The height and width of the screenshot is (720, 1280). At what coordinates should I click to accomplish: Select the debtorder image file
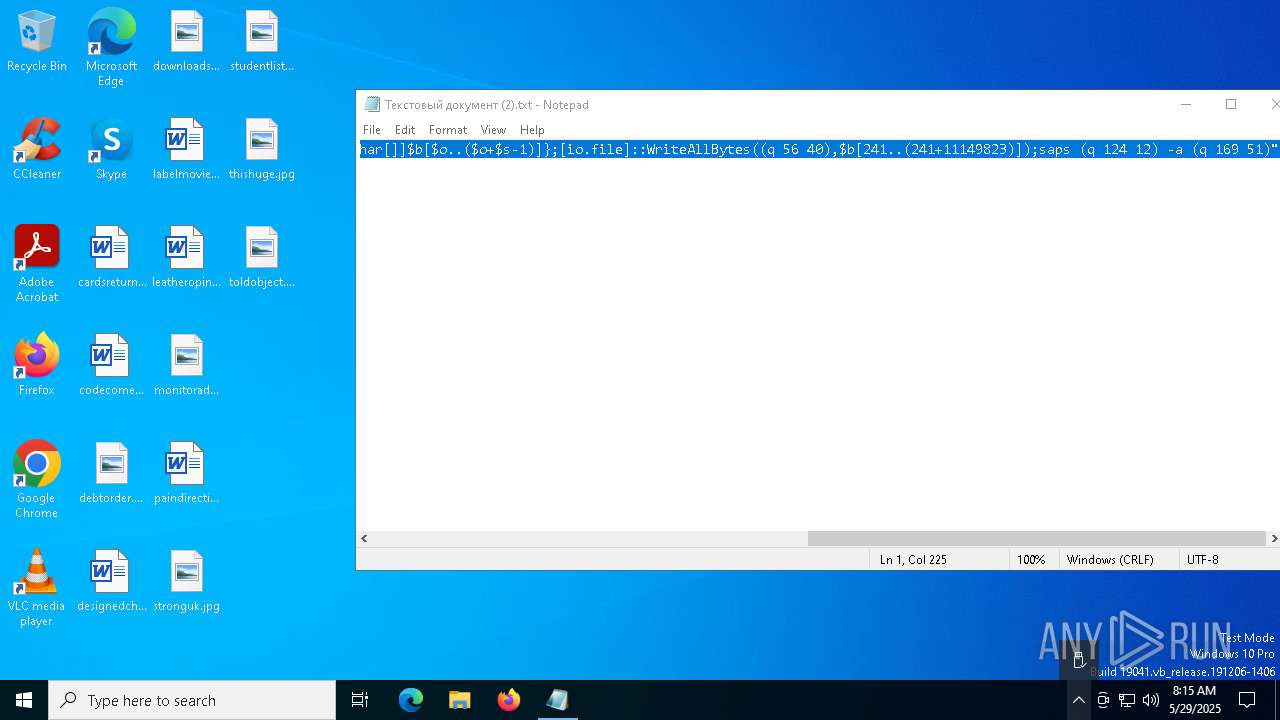(111, 474)
